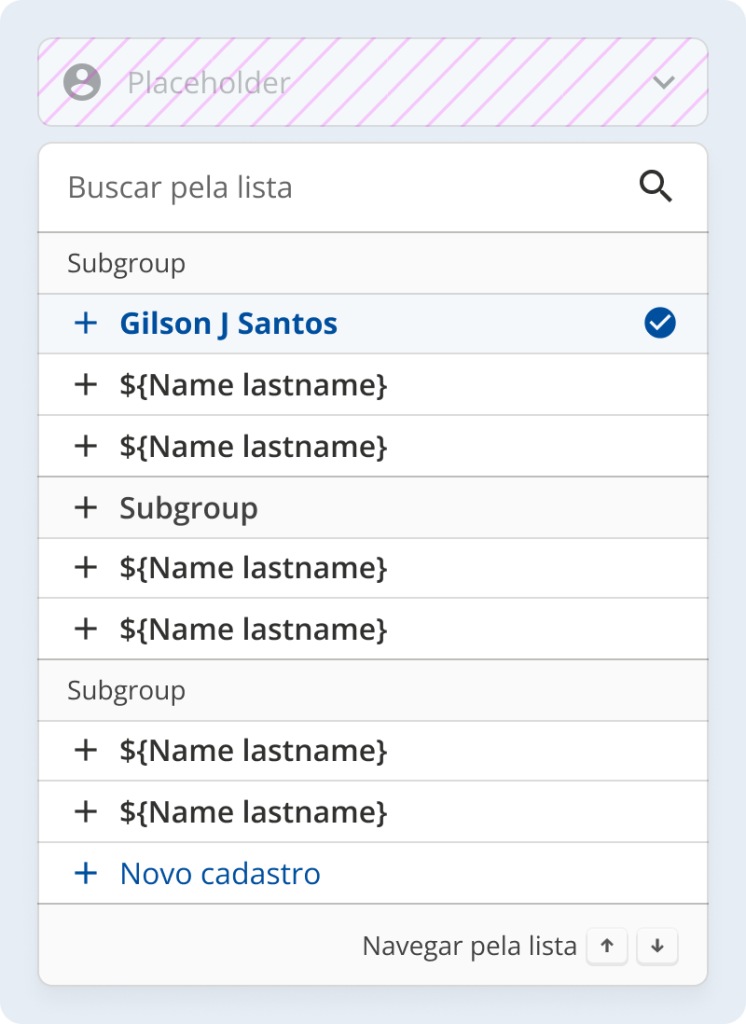
Task: Click the Navegar pela lista label
Action: pos(469,946)
